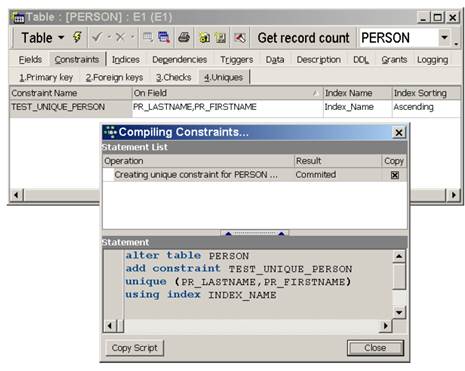This screenshot has height=371, width=465.
Task: Click the Commited result cell
Action: pos(337,175)
